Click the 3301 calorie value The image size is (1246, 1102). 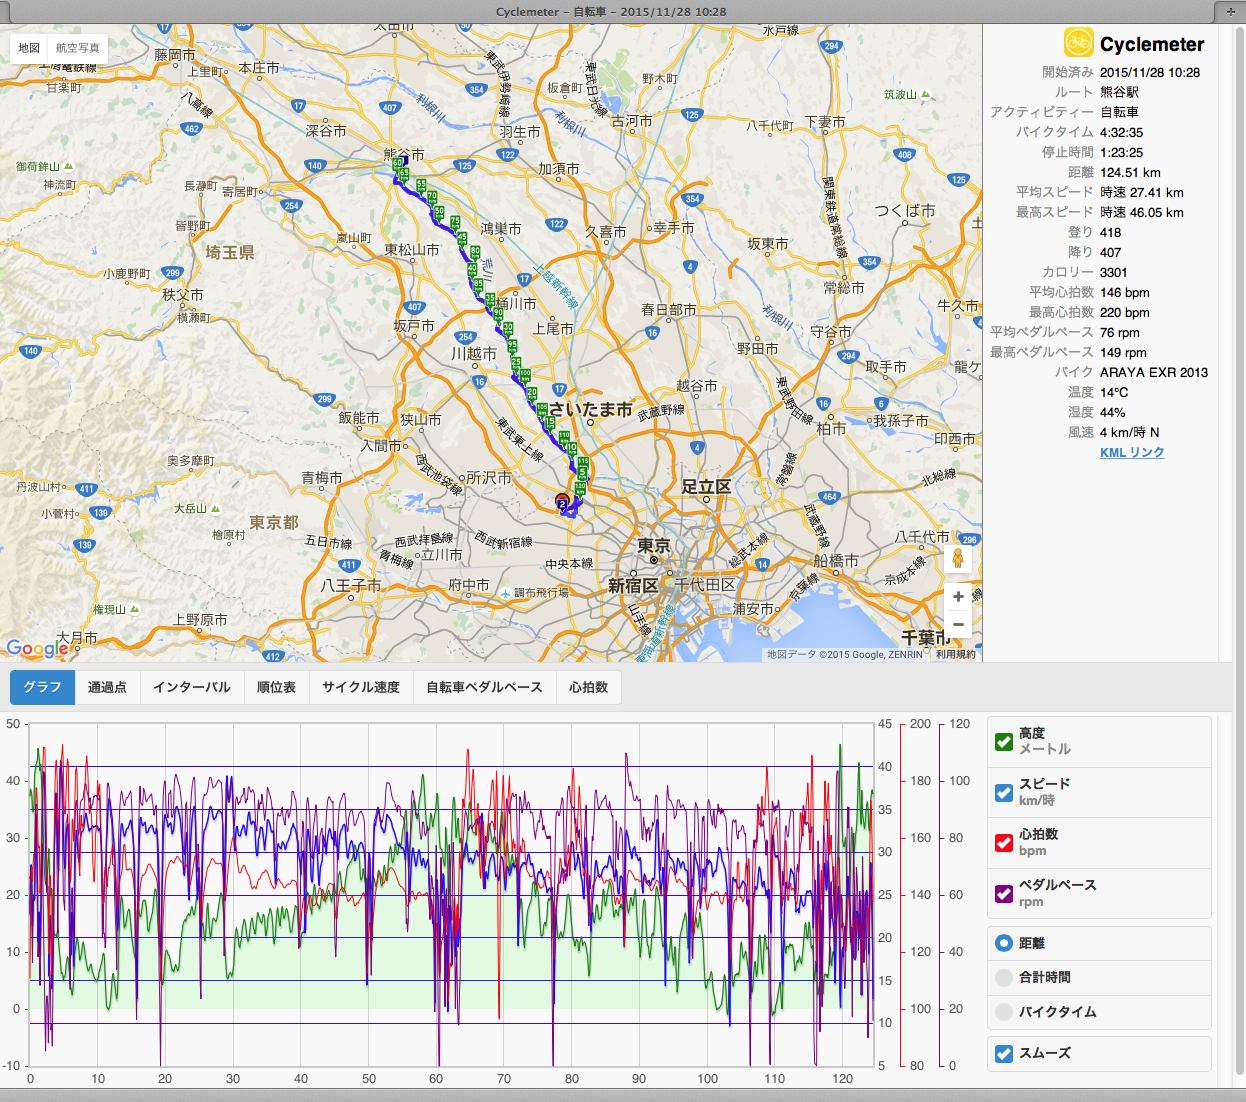click(1114, 272)
